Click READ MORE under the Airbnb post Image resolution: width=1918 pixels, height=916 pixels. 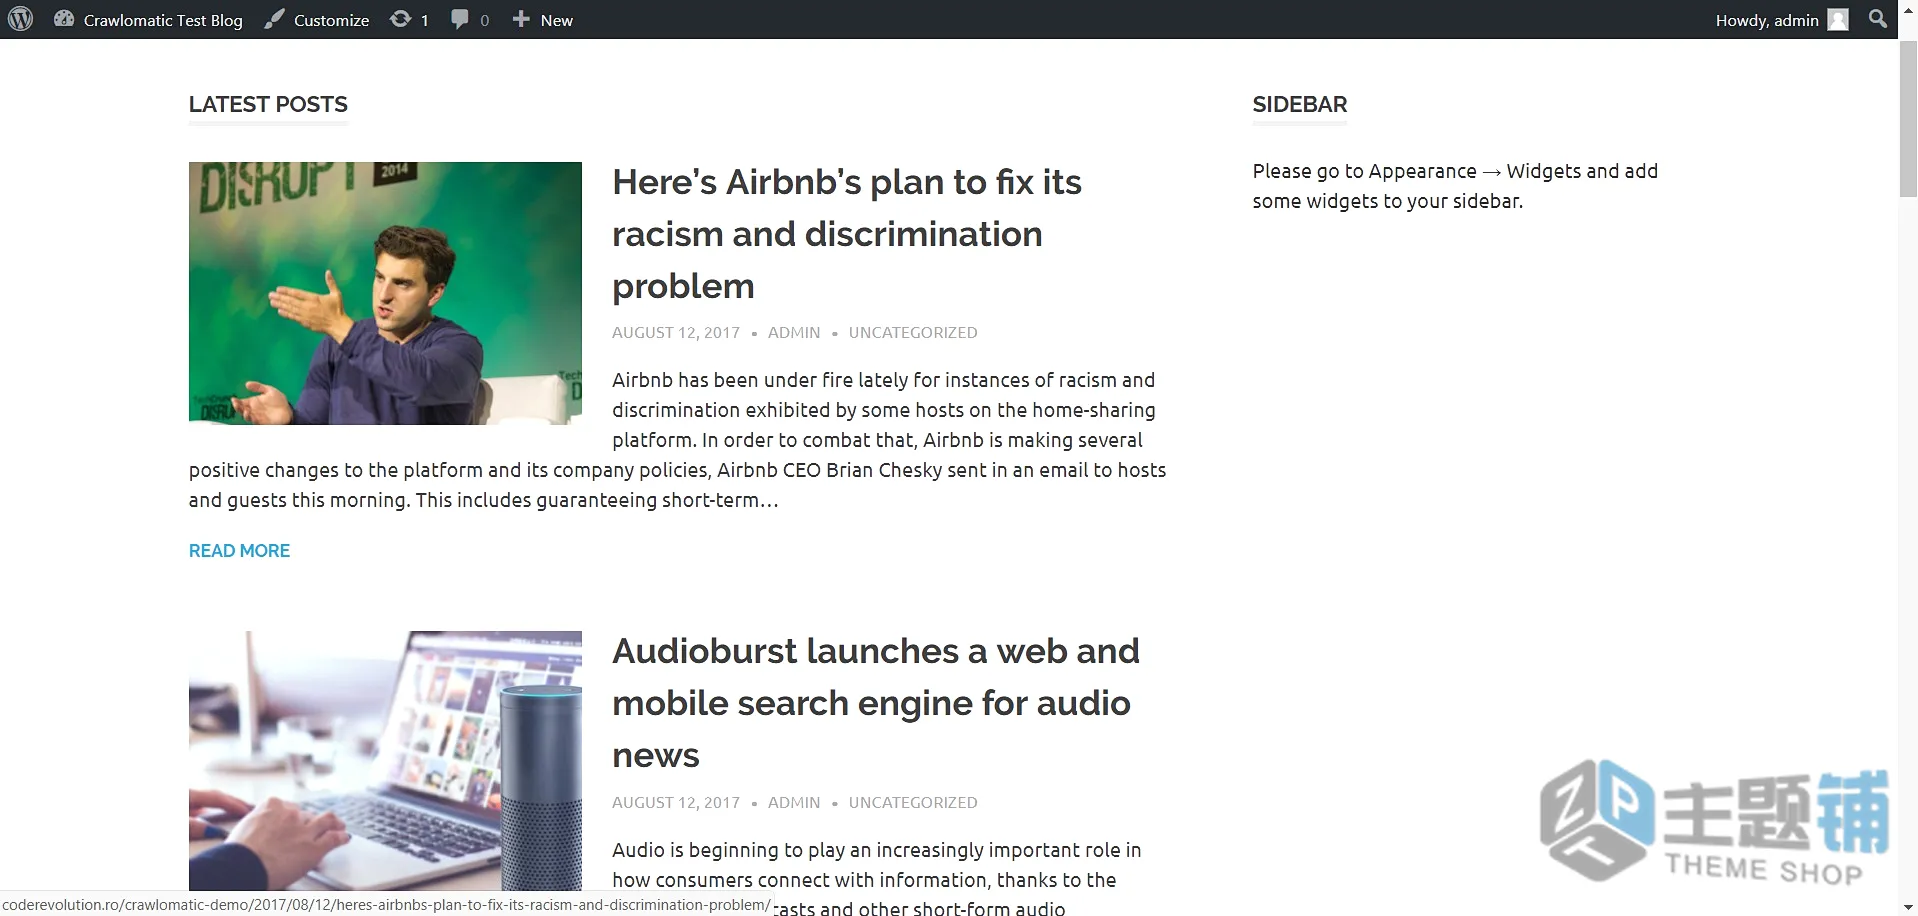(x=239, y=551)
